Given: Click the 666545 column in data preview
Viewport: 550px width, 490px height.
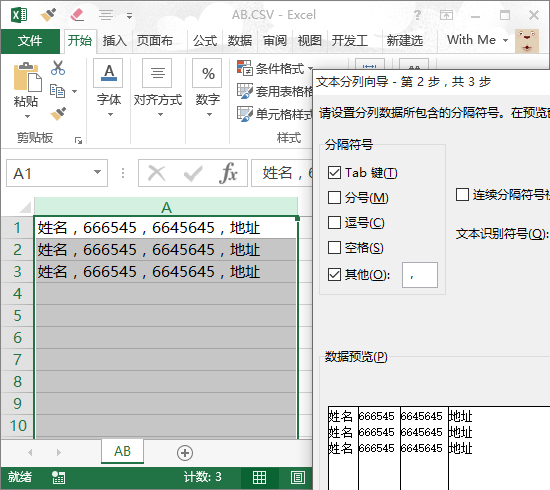Looking at the screenshot, I should tap(379, 448).
